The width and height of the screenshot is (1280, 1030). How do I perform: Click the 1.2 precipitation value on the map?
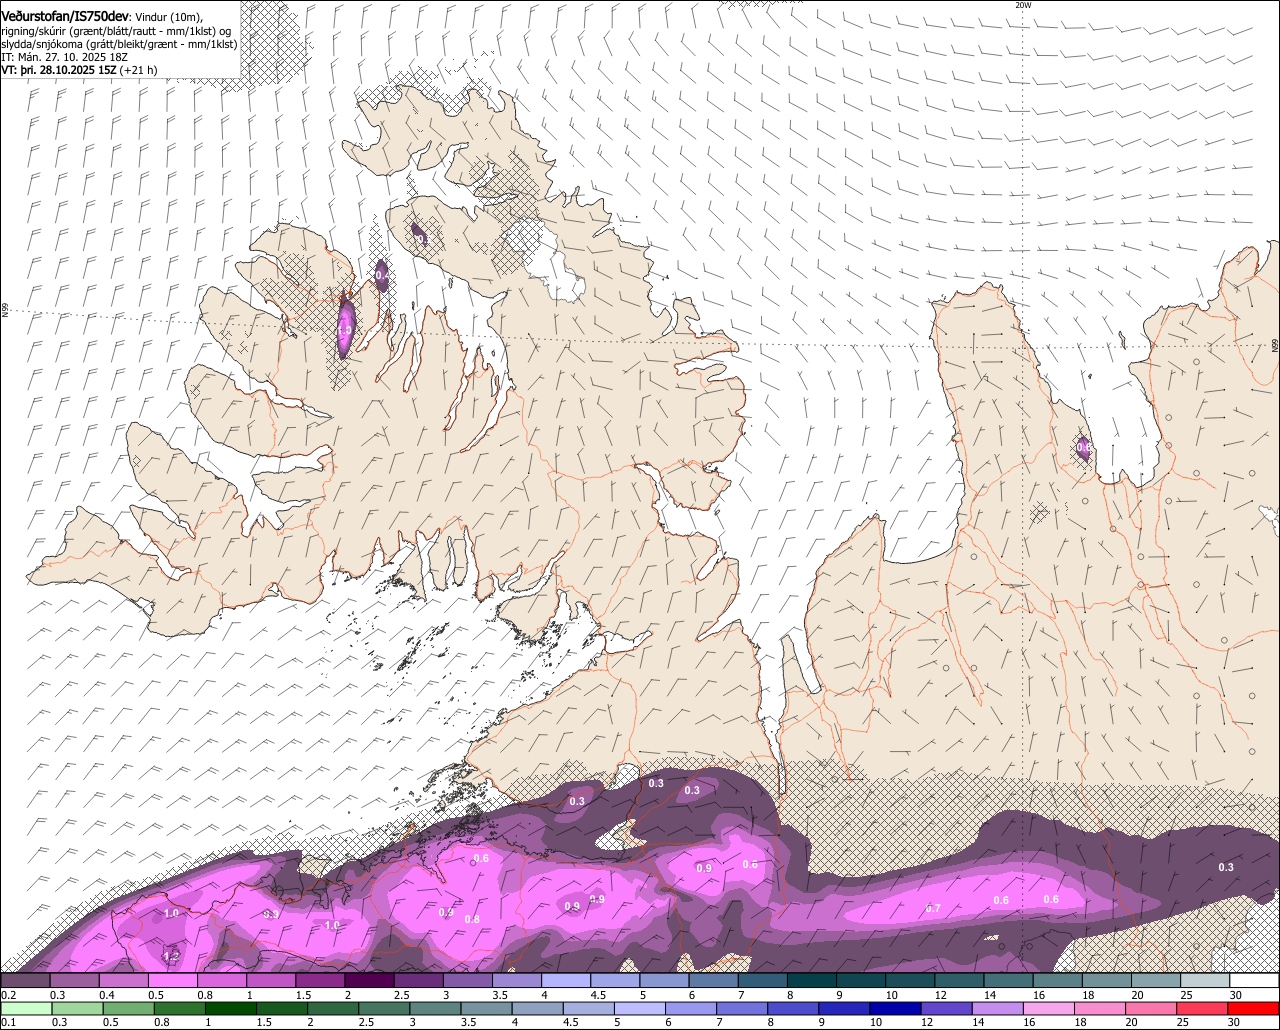pos(171,956)
